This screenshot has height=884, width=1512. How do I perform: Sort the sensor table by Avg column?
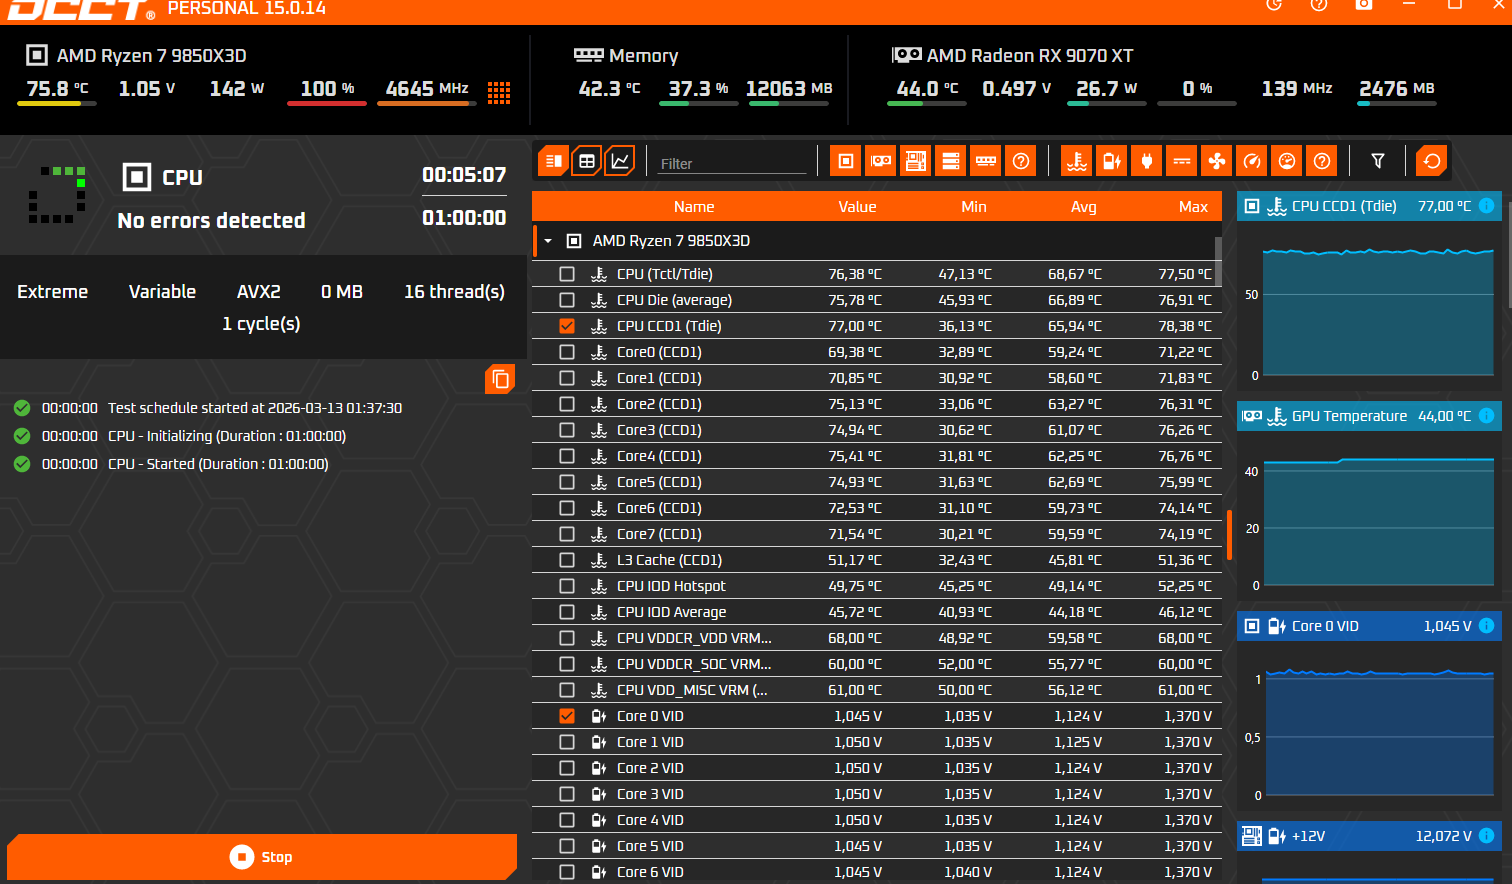tap(1084, 207)
